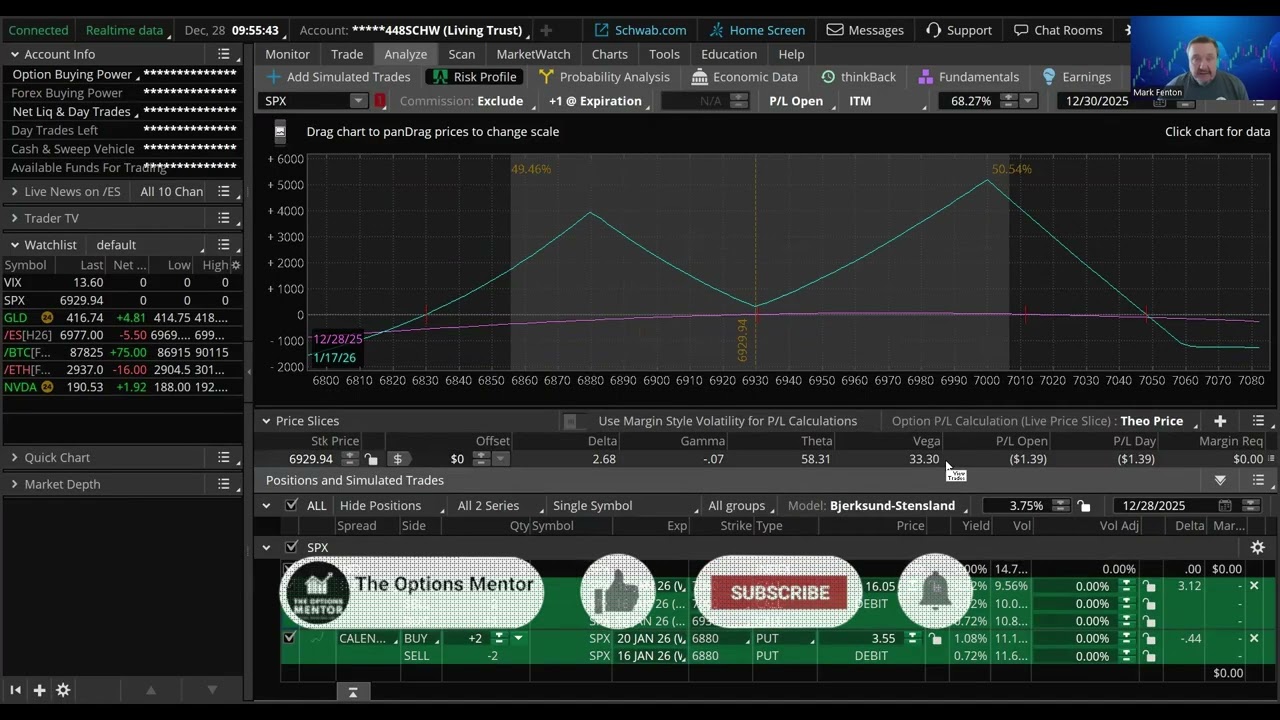Open watchlist column settings gear
The width and height of the screenshot is (1280, 720).
point(236,265)
